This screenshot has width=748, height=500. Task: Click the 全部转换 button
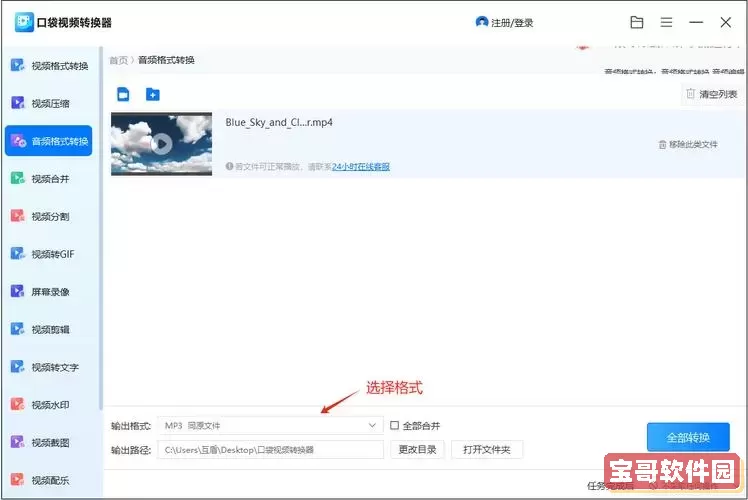click(x=688, y=437)
